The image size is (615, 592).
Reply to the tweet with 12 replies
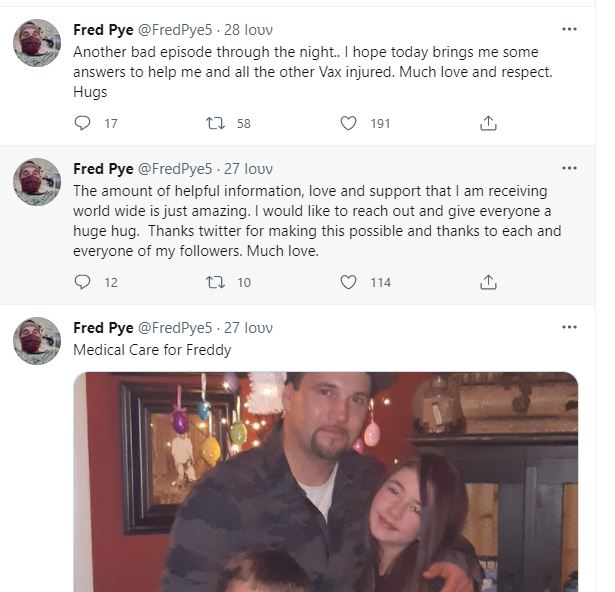tap(83, 282)
